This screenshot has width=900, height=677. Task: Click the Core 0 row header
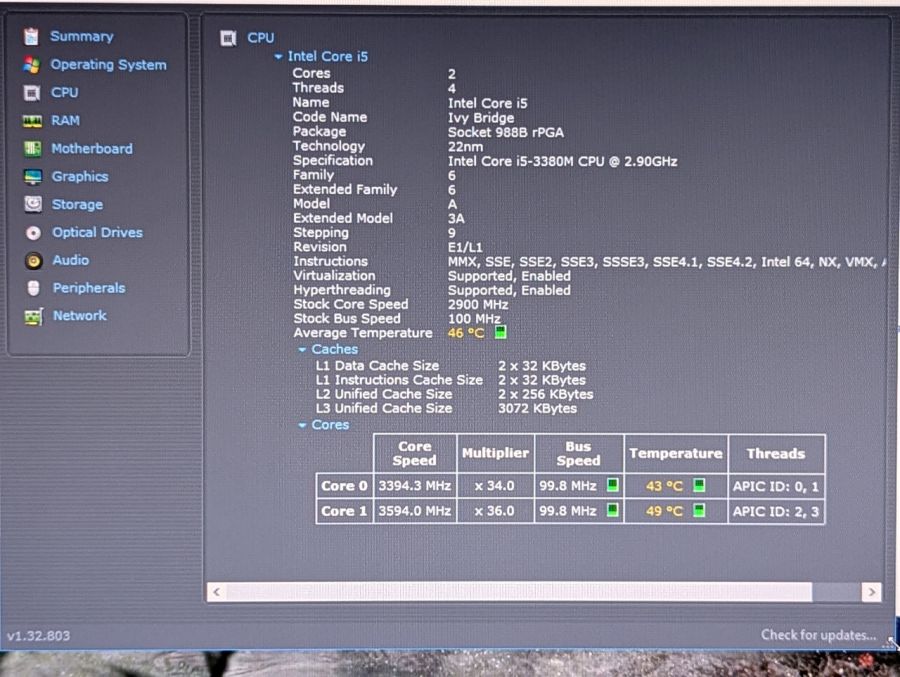point(344,486)
